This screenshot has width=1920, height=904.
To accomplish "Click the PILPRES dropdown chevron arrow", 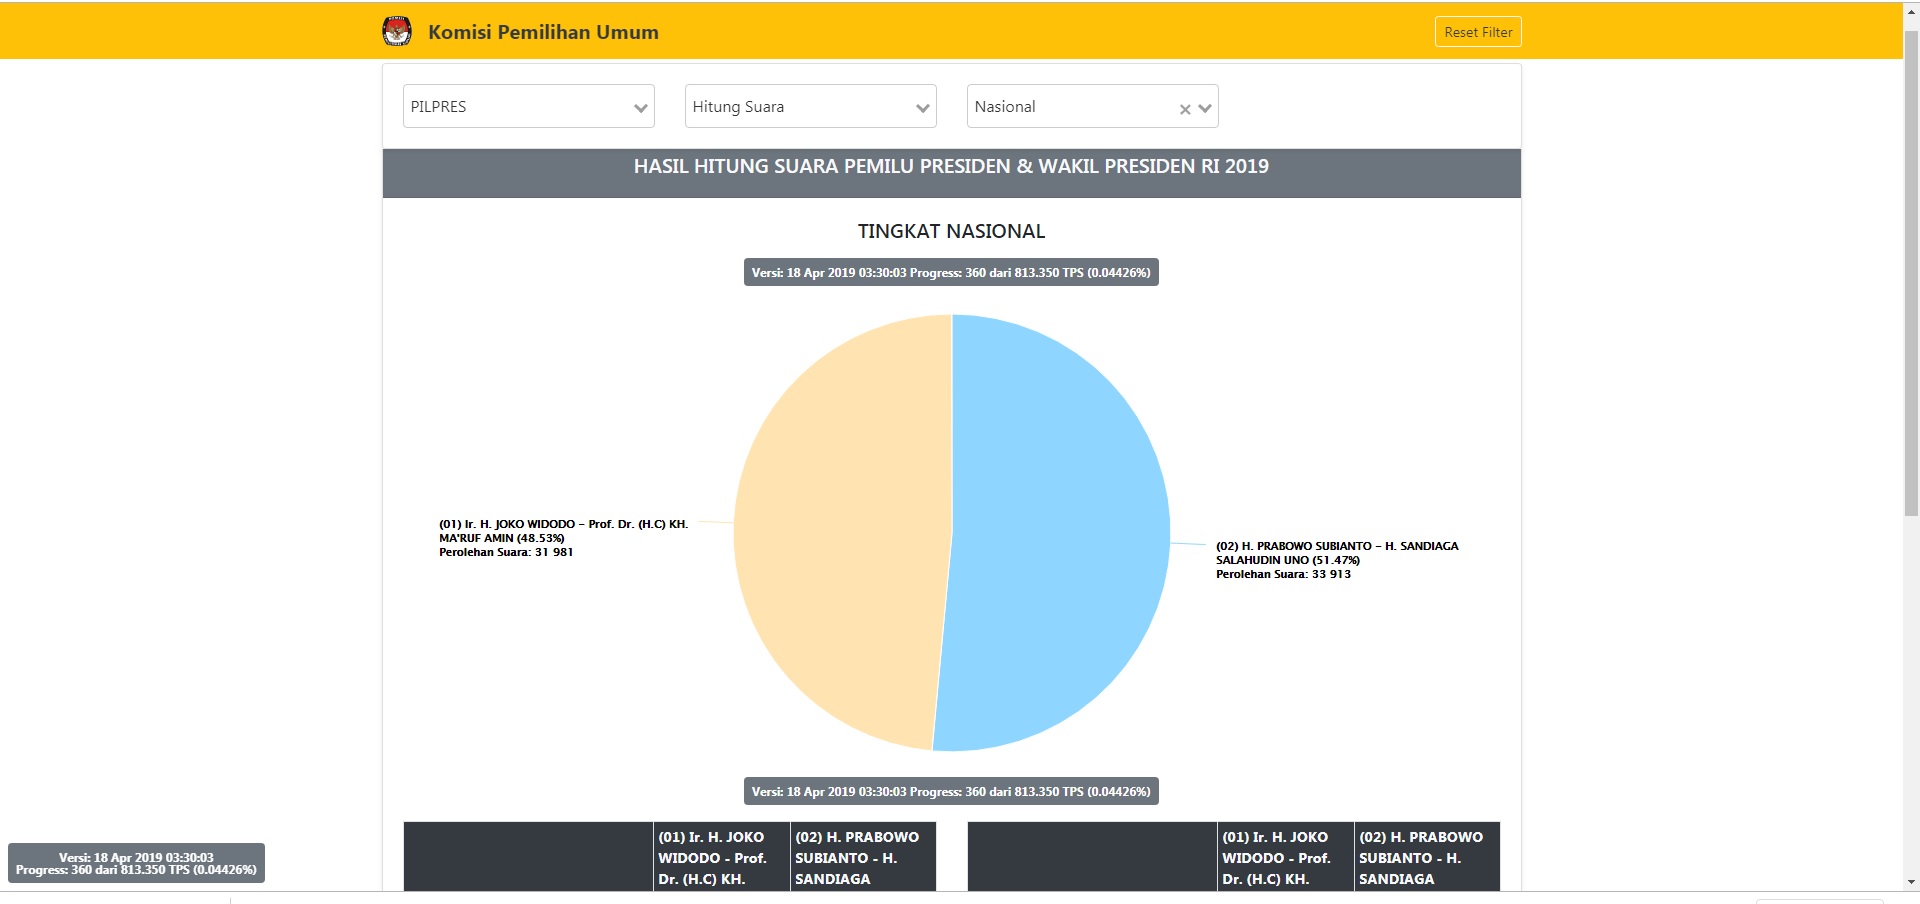I will 640,108.
